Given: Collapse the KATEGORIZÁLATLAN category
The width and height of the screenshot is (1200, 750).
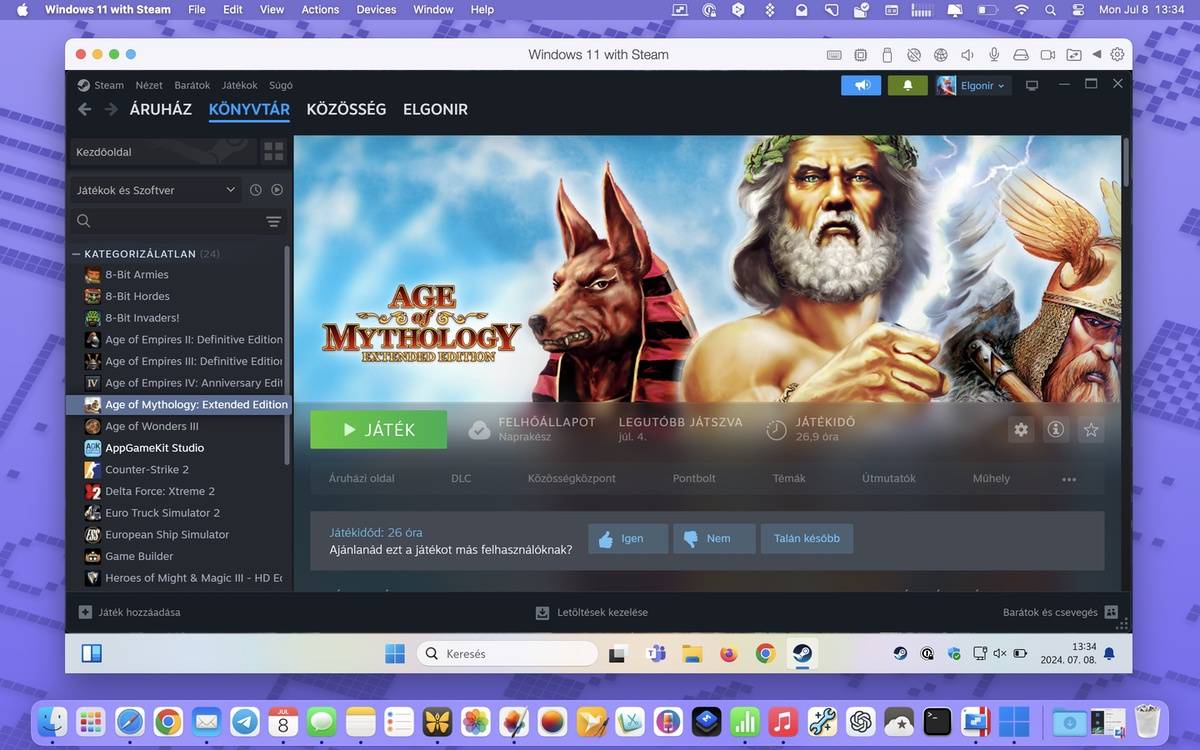Looking at the screenshot, I should (77, 254).
